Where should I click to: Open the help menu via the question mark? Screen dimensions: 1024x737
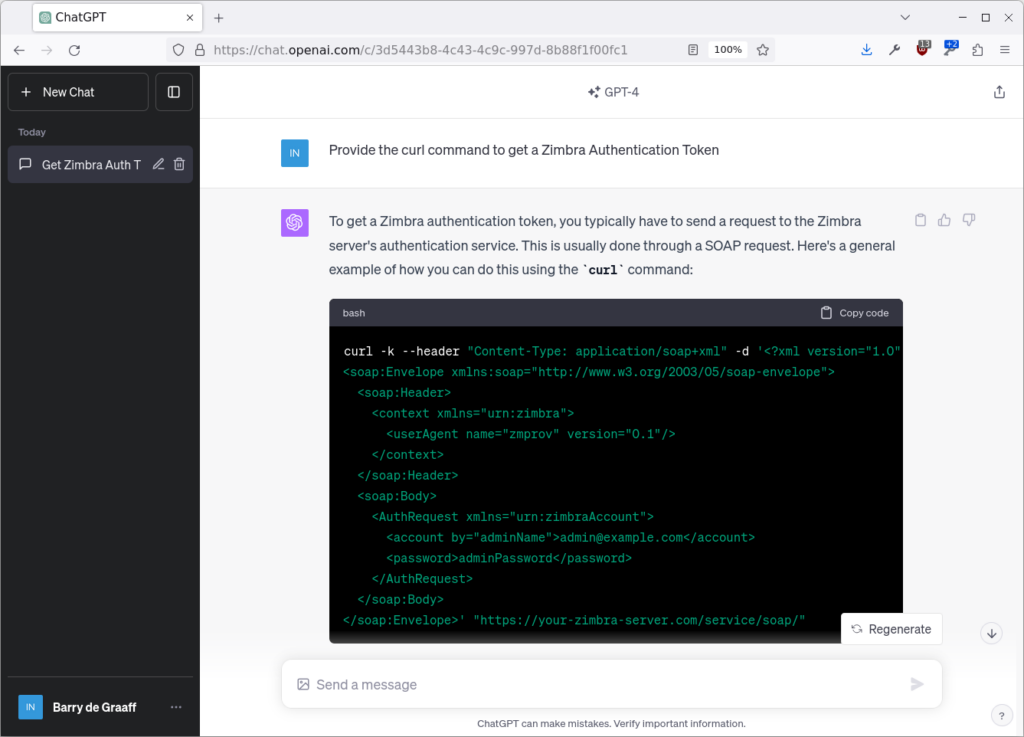point(1002,715)
